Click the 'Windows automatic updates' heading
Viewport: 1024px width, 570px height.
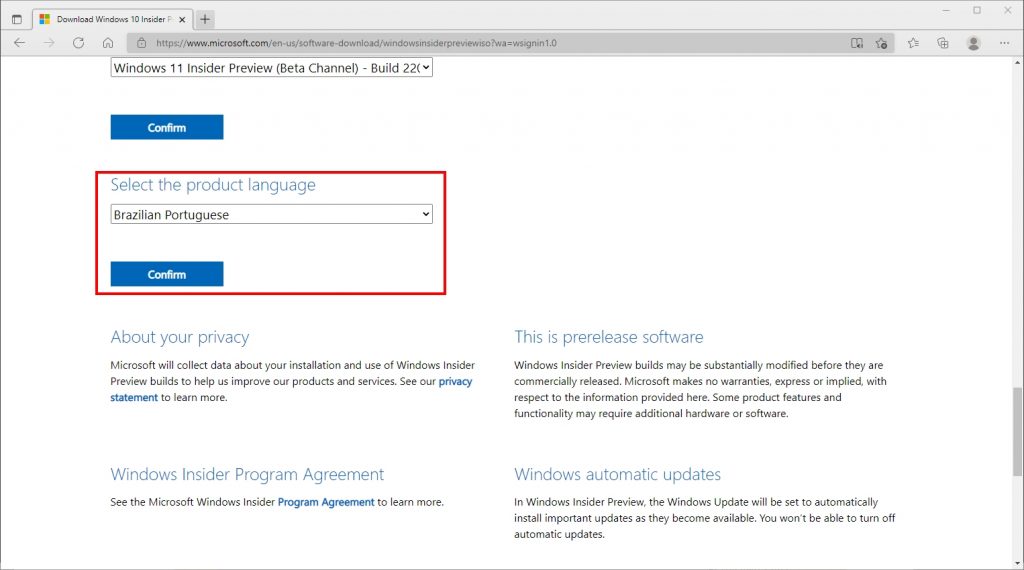pos(617,474)
